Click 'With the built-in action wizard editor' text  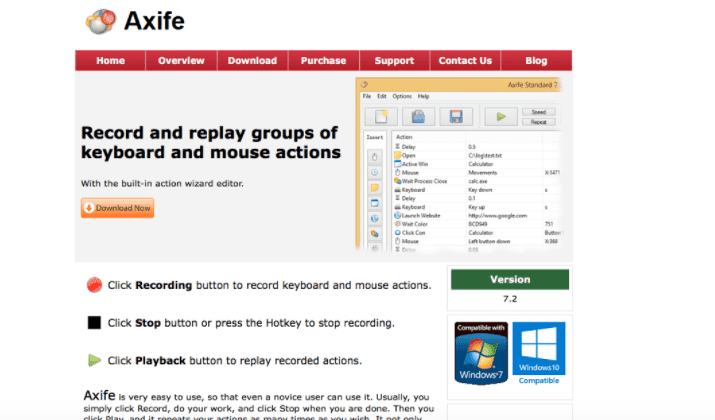coord(162,183)
